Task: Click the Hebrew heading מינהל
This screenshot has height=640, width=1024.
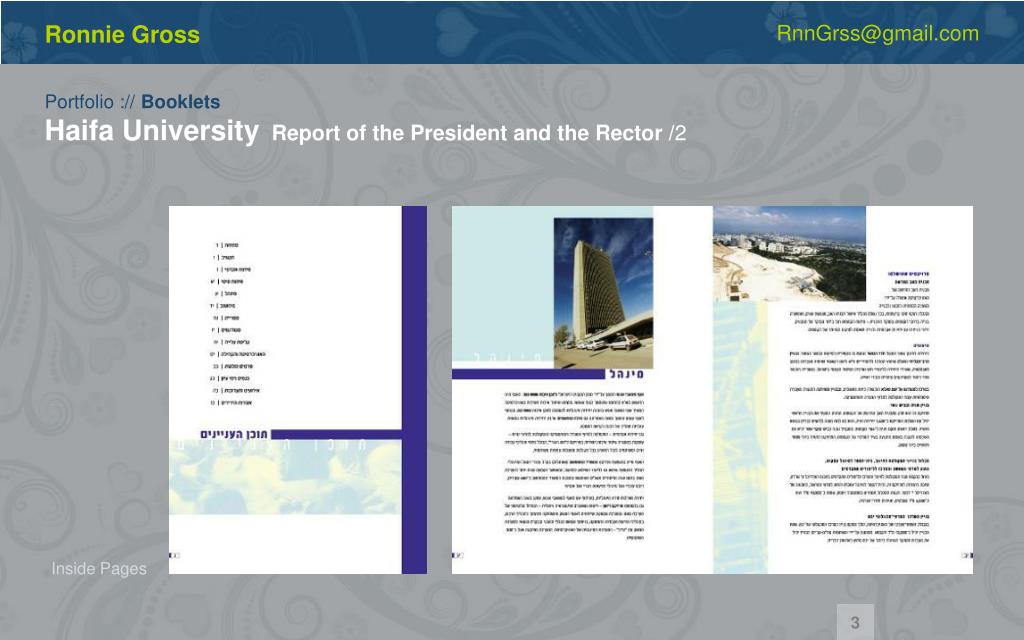Action: 626,374
